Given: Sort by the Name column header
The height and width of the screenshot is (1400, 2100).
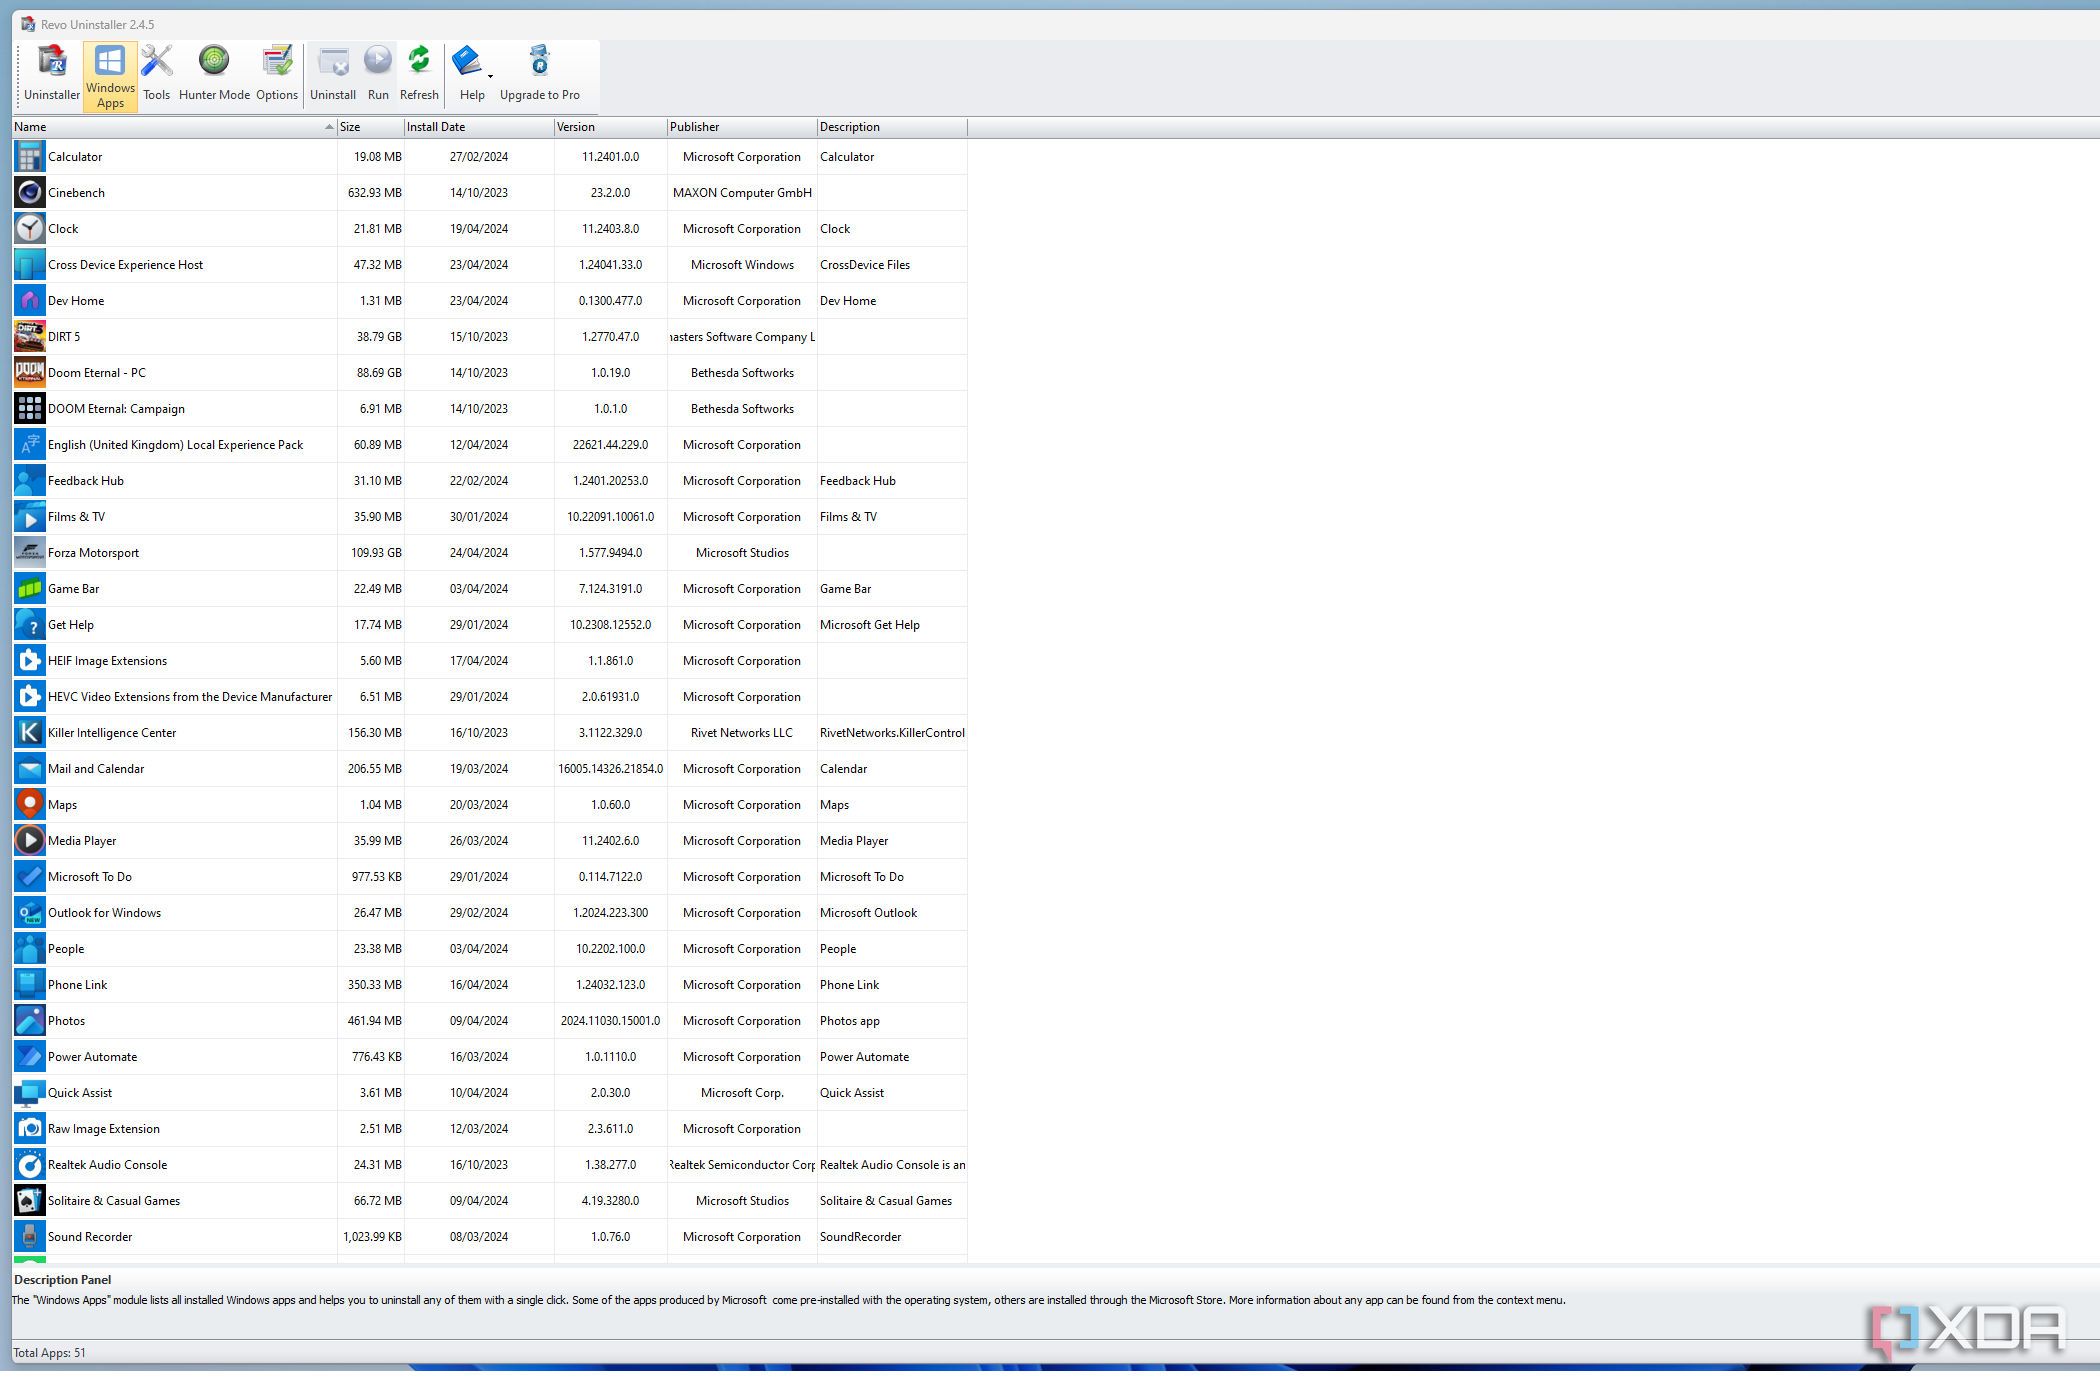Looking at the screenshot, I should click(x=174, y=127).
